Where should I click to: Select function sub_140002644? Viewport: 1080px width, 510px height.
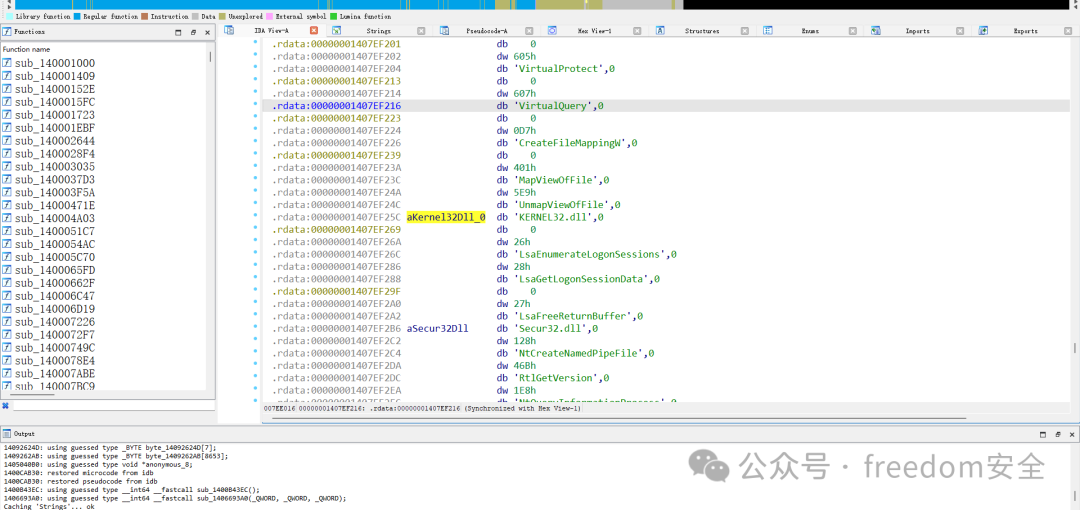click(x=55, y=141)
